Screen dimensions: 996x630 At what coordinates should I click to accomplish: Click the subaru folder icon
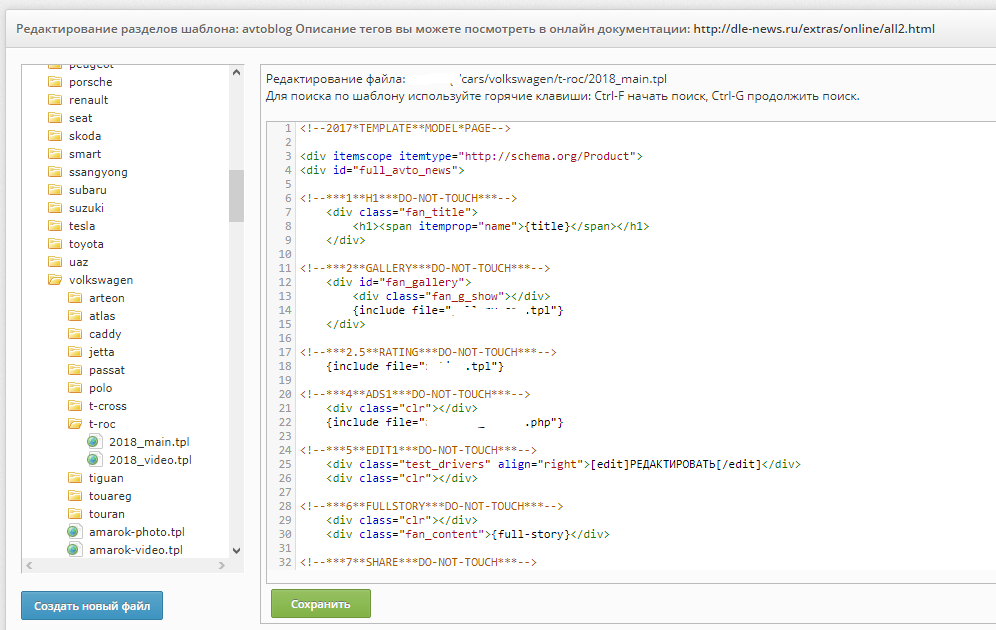55,190
